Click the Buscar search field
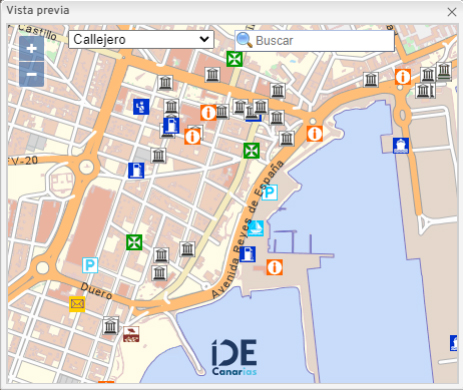 [x=314, y=41]
